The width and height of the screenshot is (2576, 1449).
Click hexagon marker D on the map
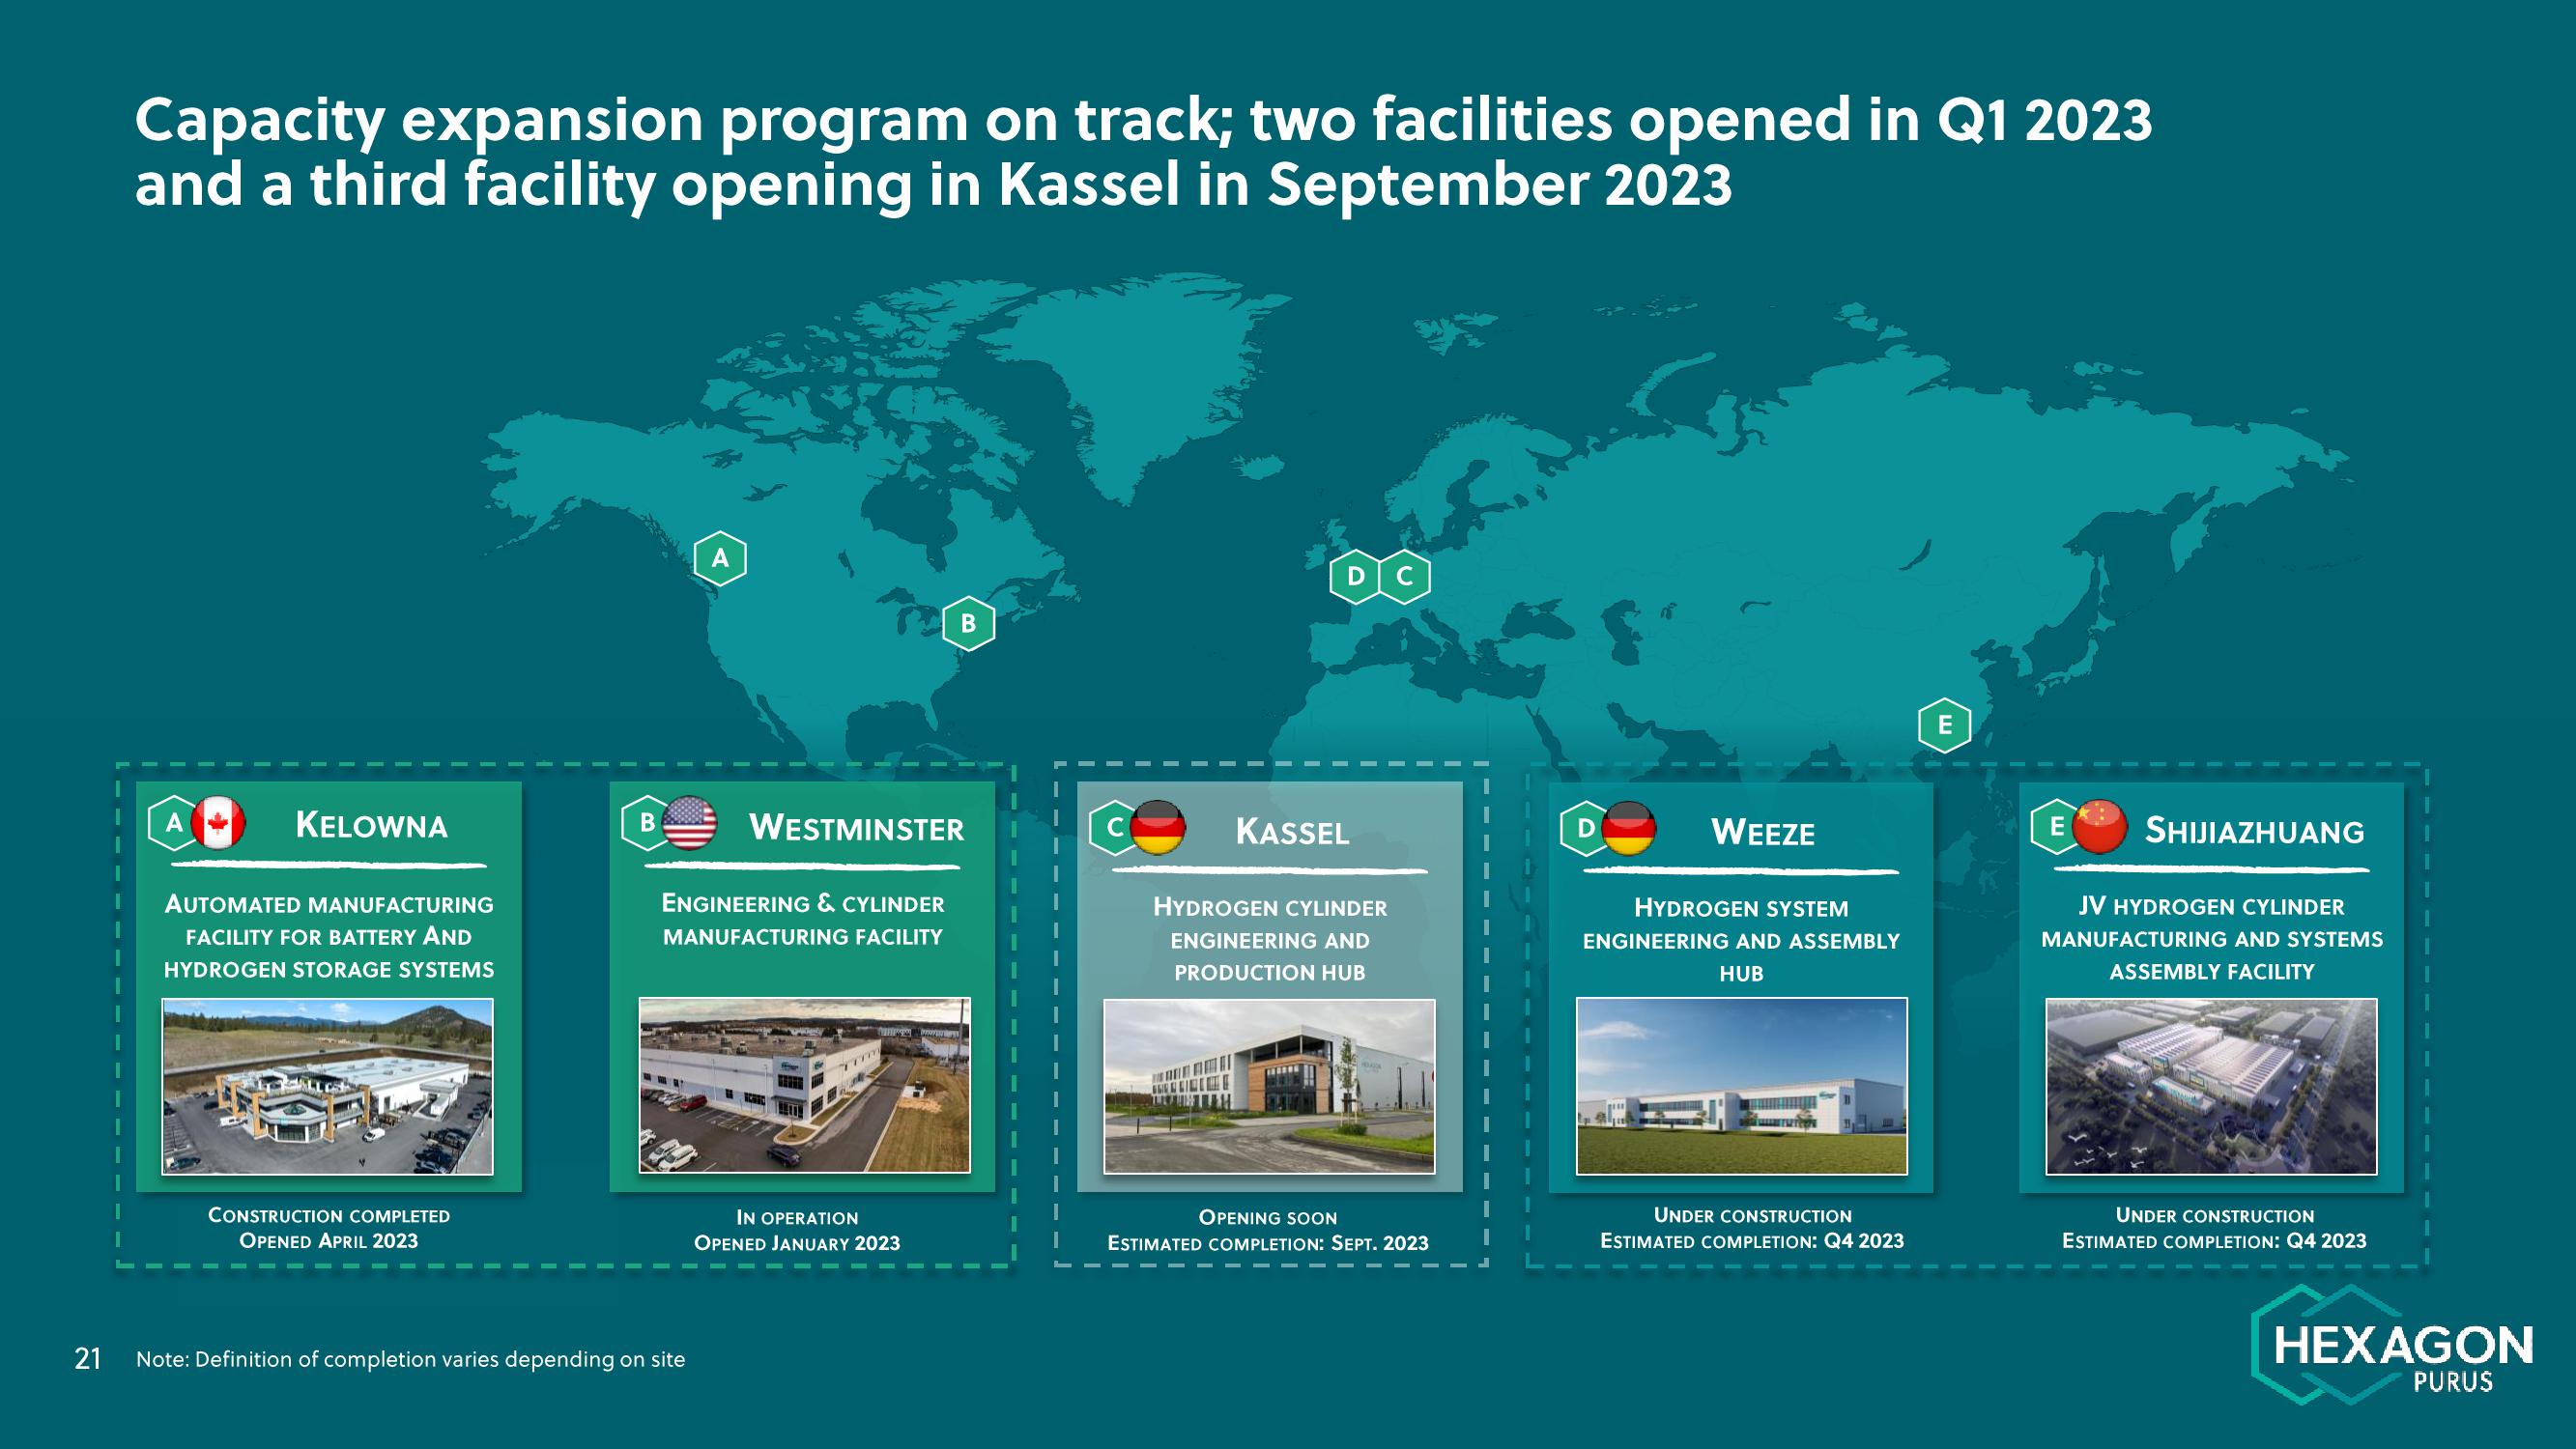1356,576
